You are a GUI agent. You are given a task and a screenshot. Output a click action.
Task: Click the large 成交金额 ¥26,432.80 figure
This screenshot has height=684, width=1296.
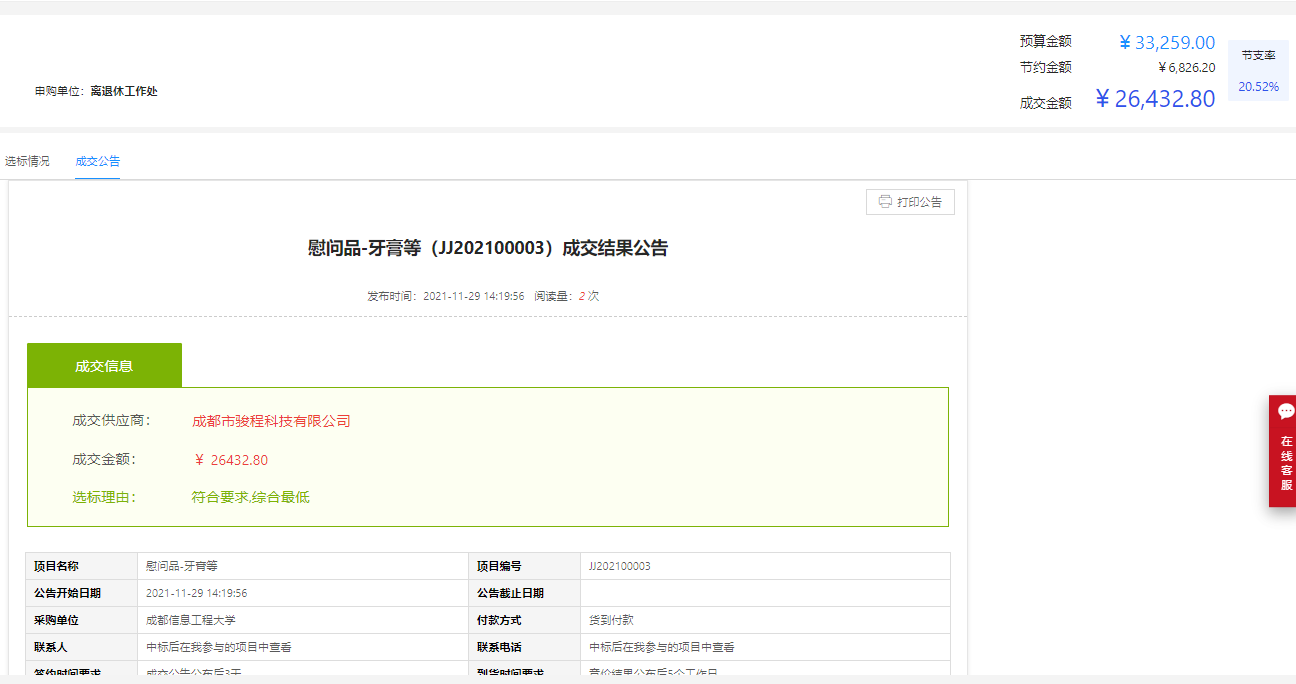click(x=1155, y=99)
